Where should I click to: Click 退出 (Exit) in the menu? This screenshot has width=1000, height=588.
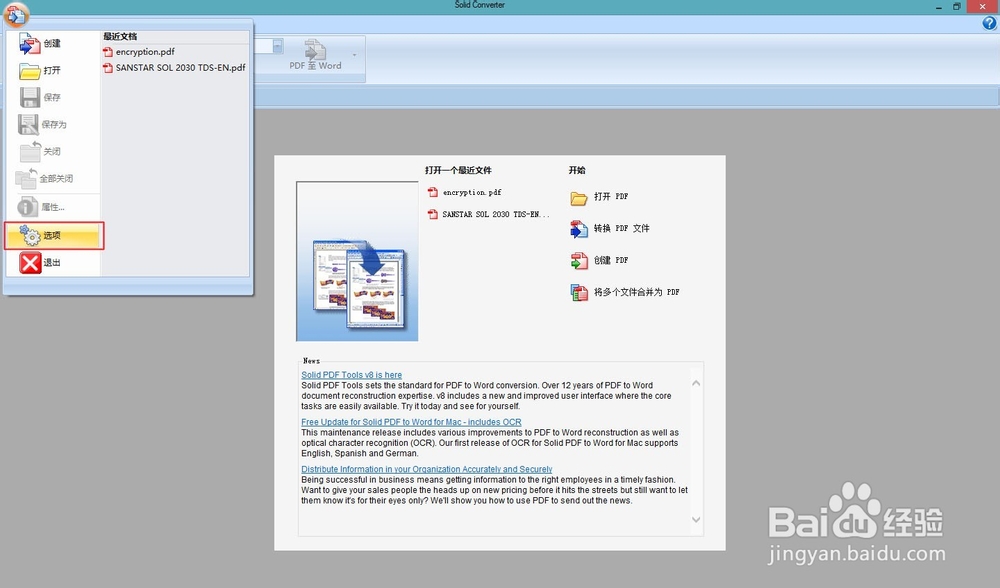52,262
